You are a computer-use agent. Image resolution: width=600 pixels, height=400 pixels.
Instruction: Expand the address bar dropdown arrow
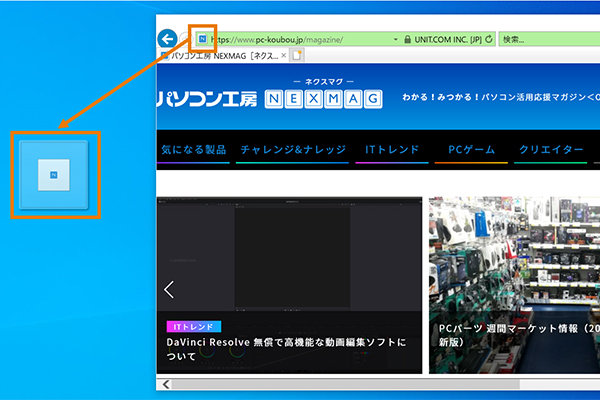(395, 39)
